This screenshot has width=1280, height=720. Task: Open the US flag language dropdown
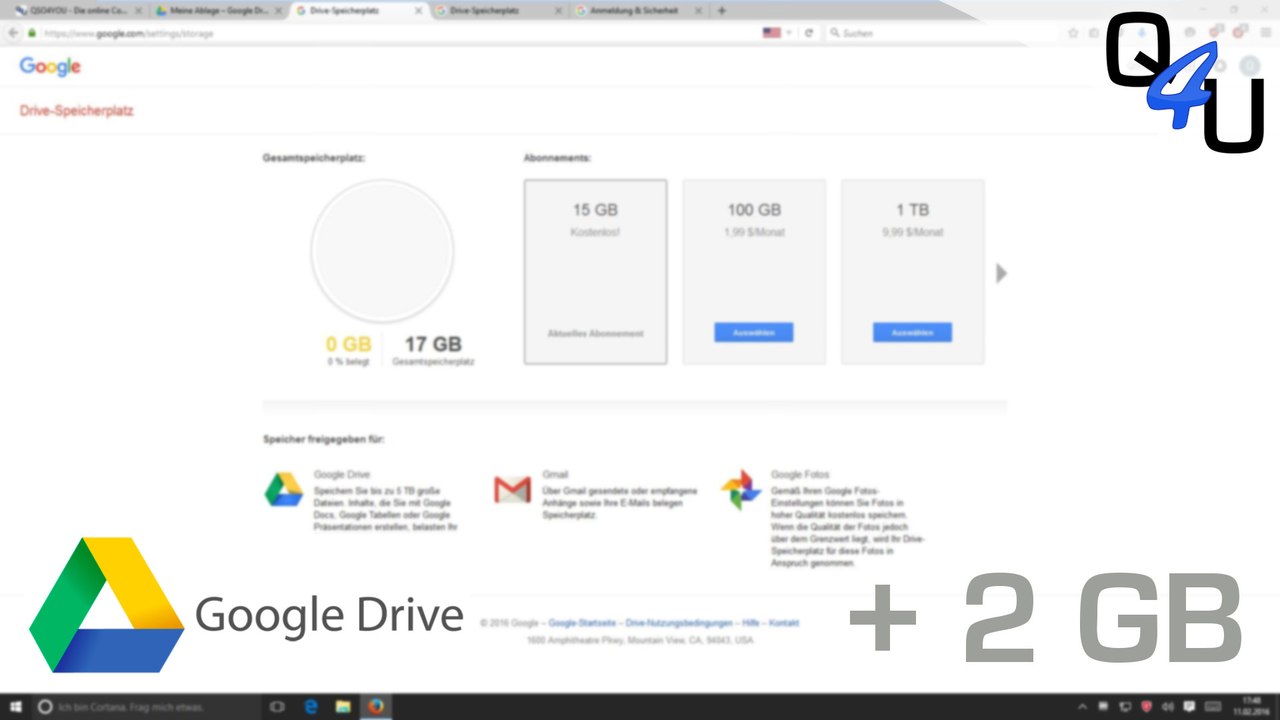(776, 33)
